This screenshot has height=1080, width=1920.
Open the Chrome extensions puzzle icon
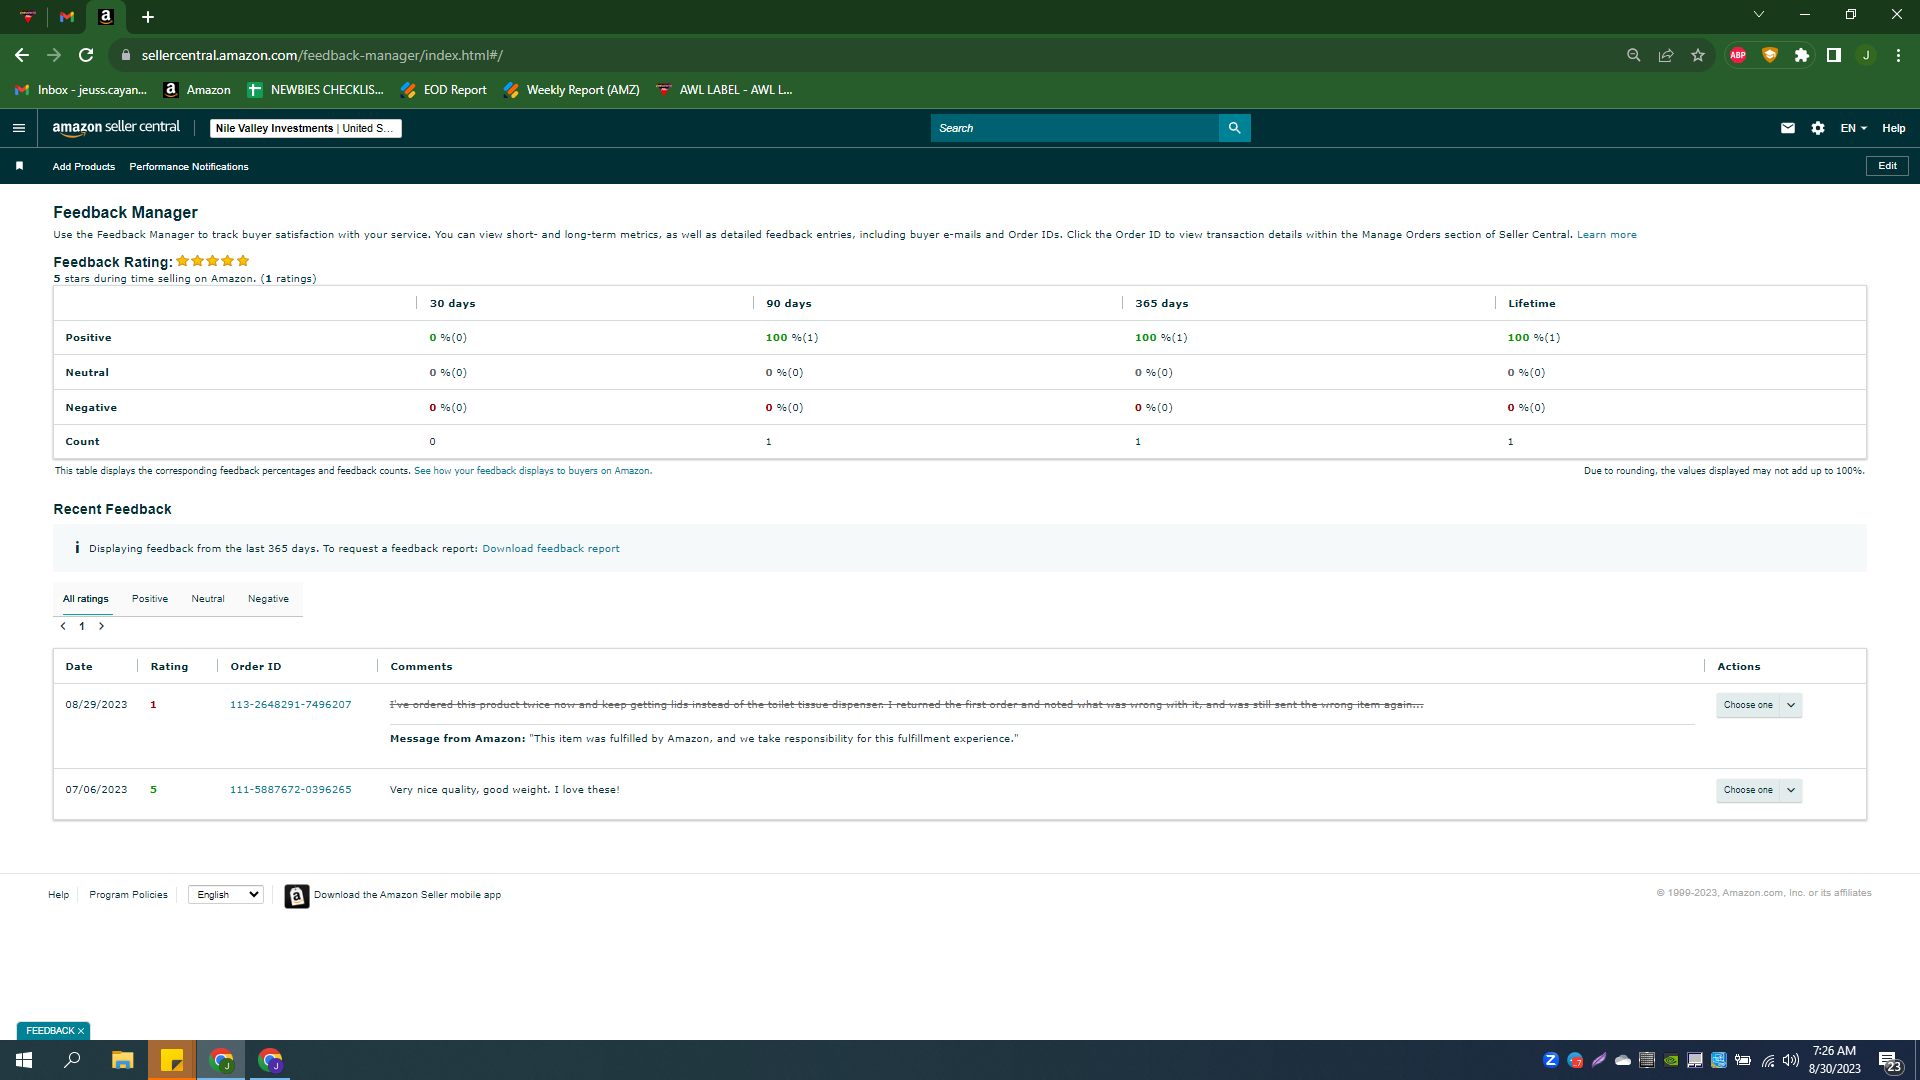(1802, 55)
